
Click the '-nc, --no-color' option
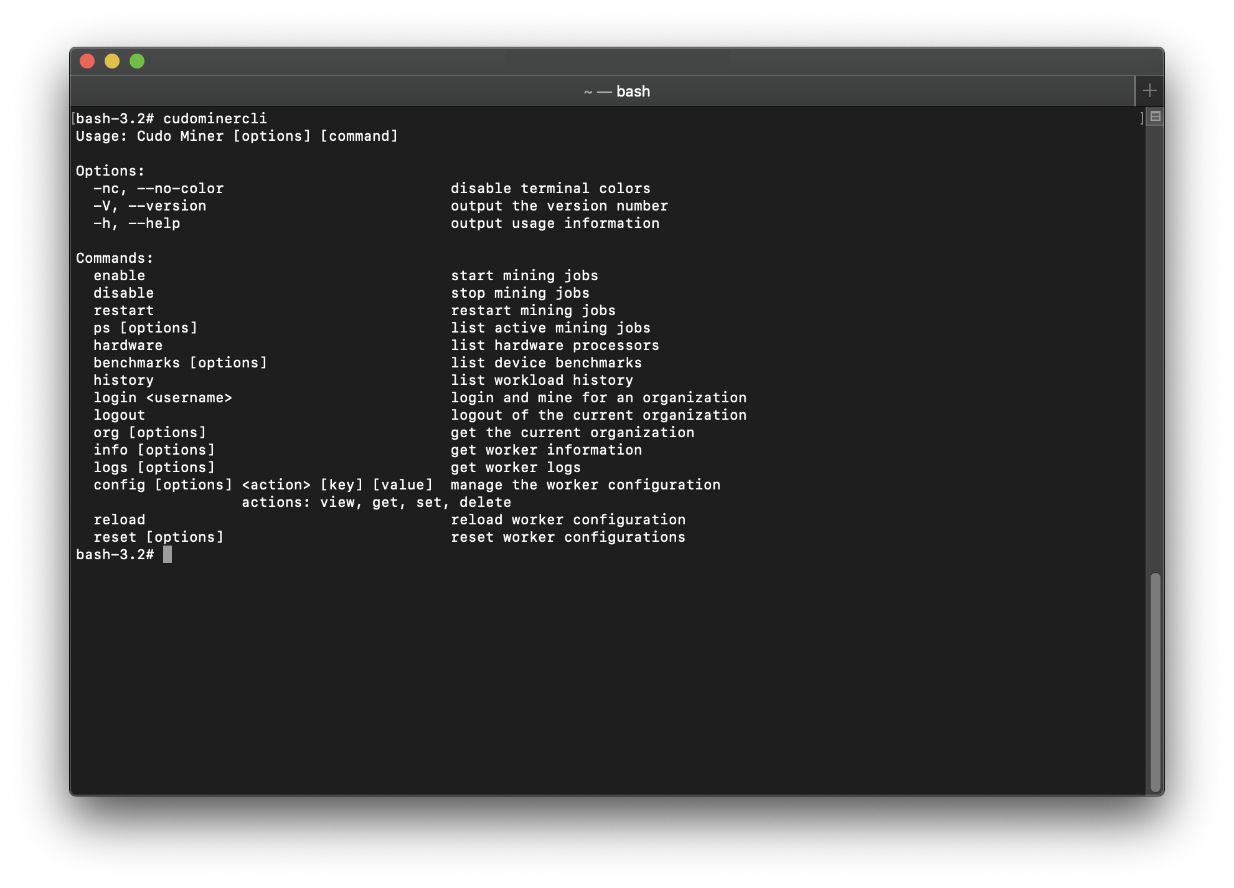pos(158,188)
